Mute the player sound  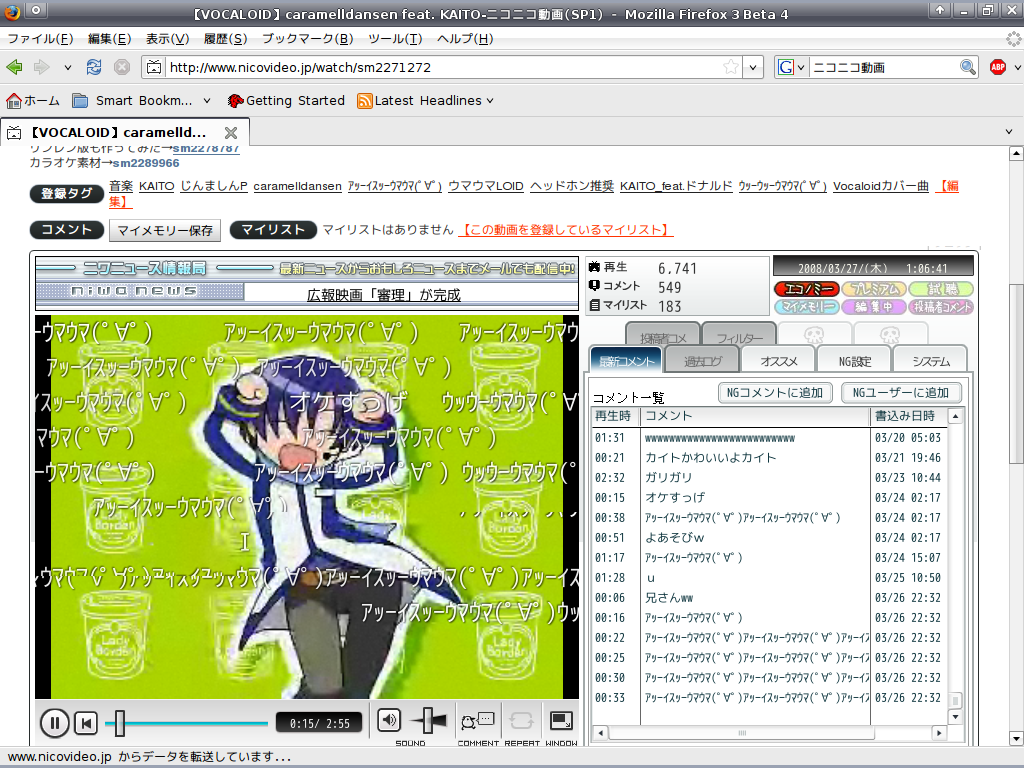(389, 720)
